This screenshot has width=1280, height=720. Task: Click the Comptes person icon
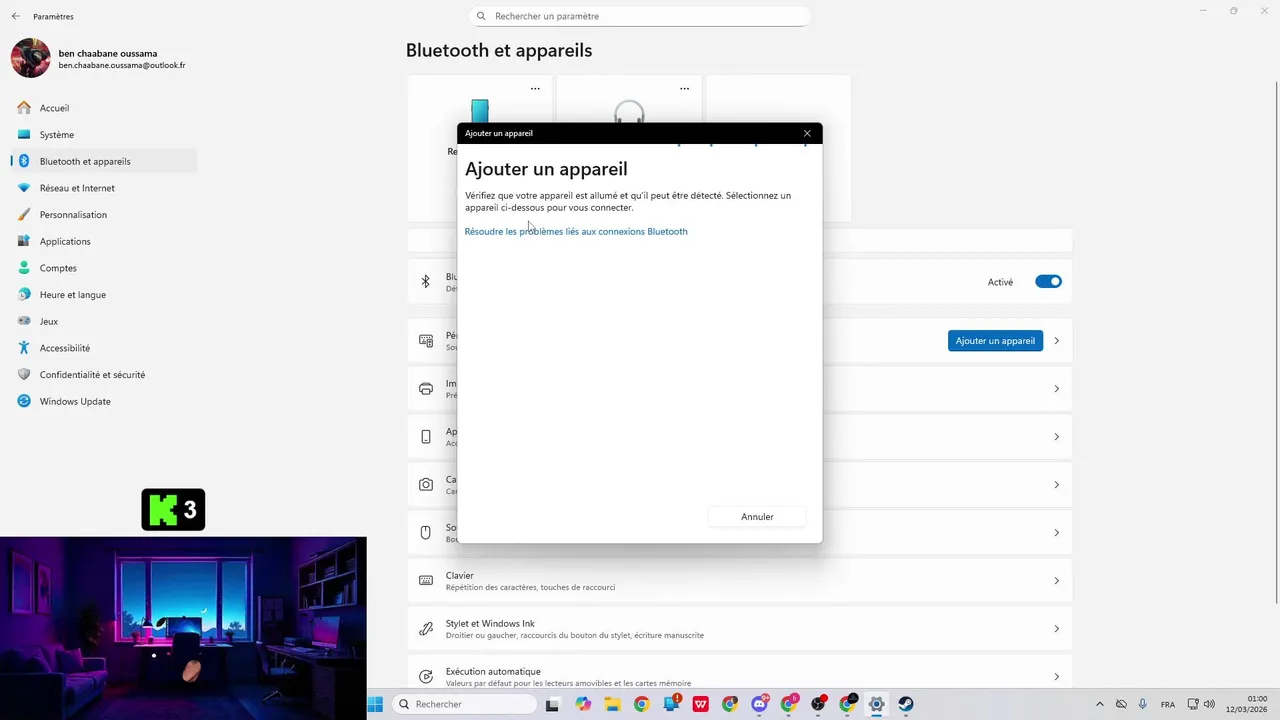24,268
